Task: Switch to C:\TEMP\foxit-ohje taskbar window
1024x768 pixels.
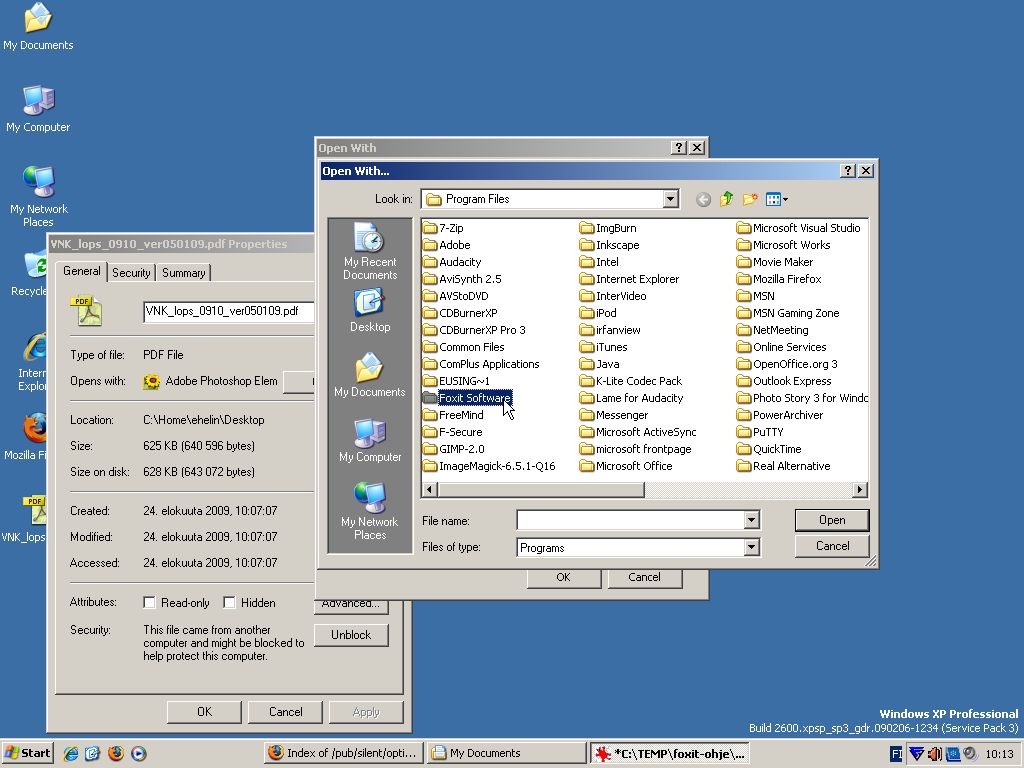Action: coord(670,753)
